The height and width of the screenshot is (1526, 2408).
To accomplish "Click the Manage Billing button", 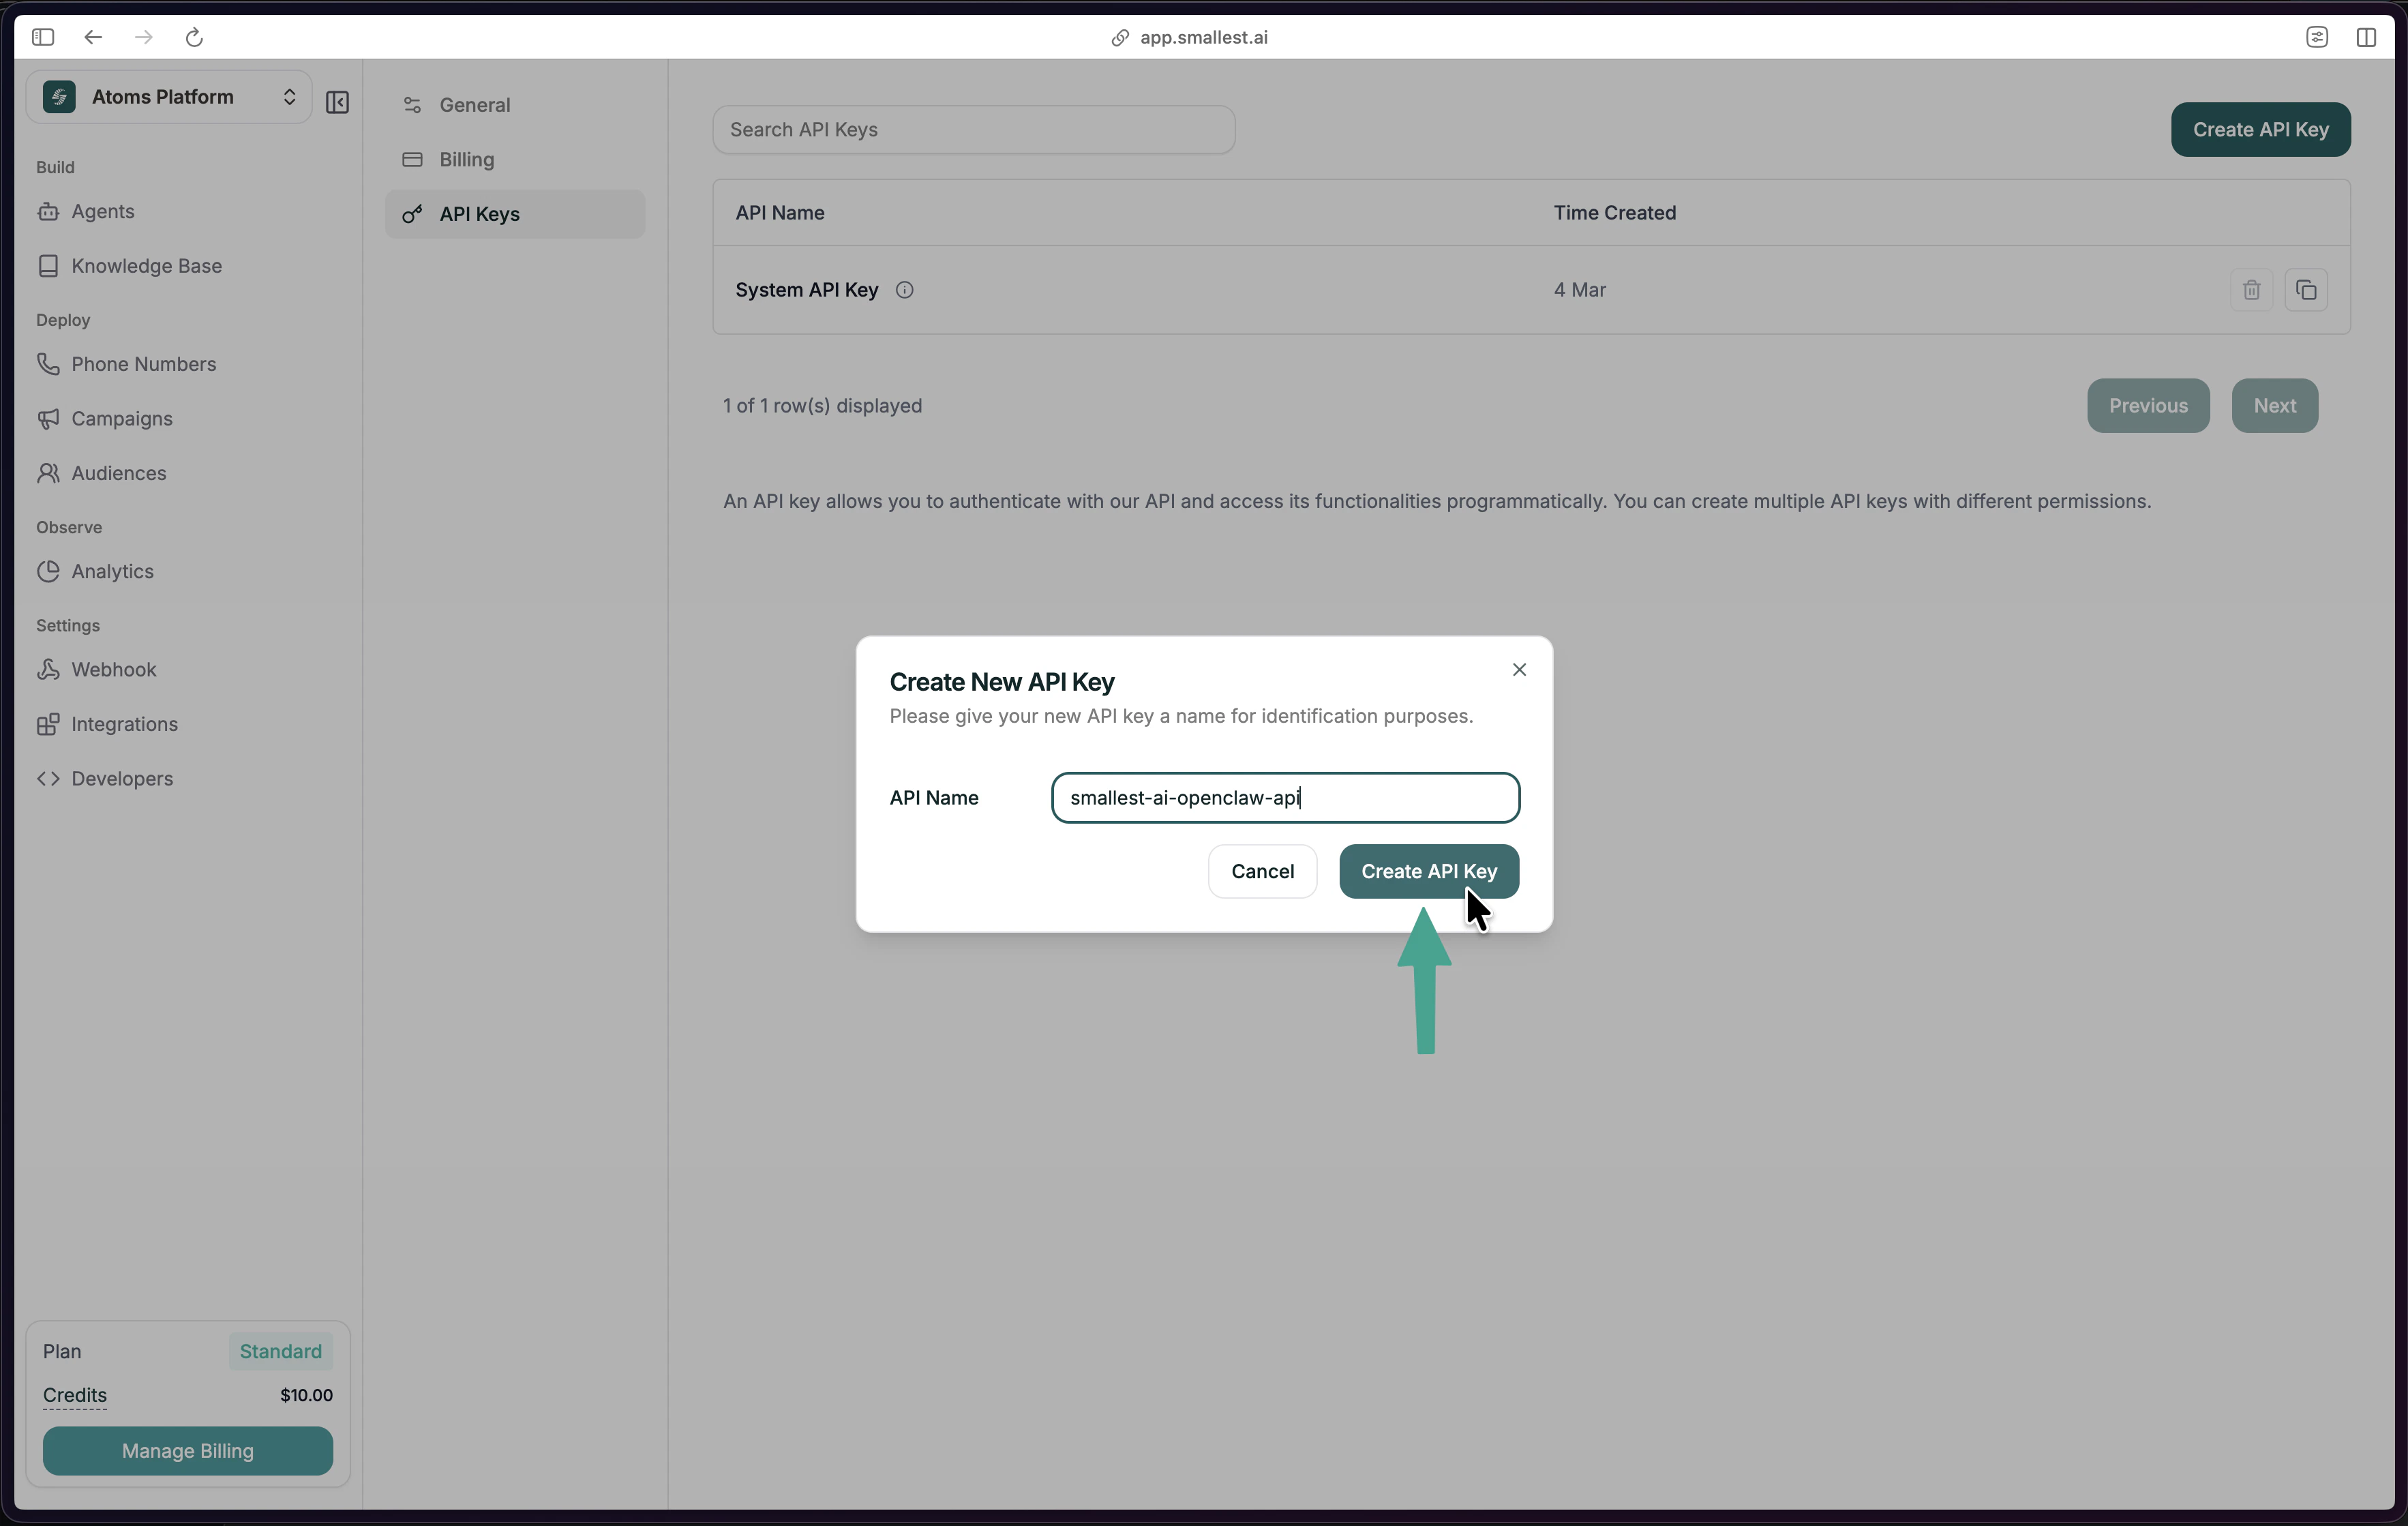I will tap(187, 1451).
